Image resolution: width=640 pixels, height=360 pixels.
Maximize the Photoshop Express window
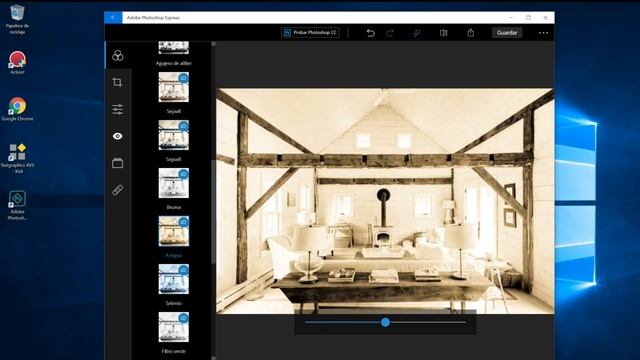(x=528, y=18)
